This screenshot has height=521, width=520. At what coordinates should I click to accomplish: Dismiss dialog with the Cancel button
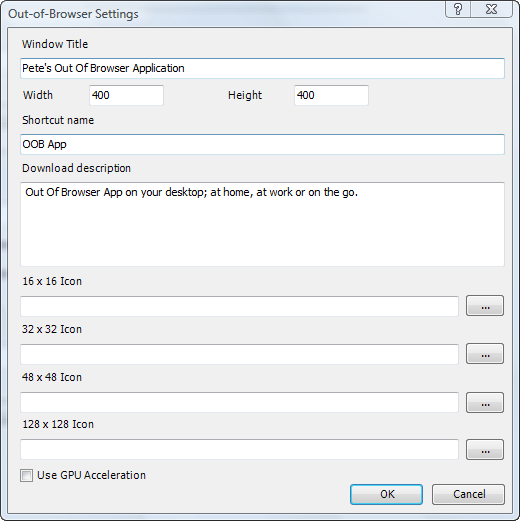468,494
